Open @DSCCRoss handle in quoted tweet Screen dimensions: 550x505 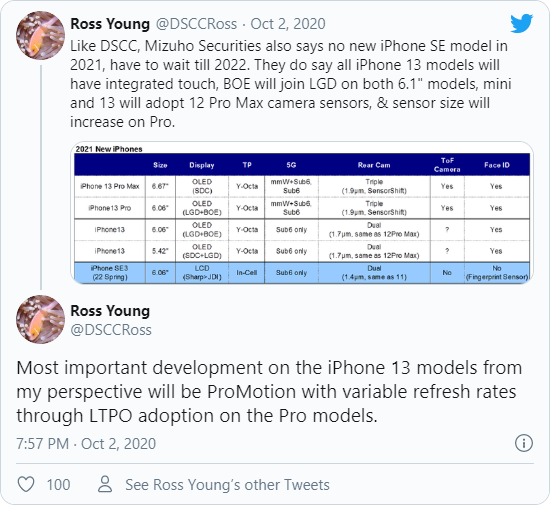pyautogui.click(x=196, y=24)
